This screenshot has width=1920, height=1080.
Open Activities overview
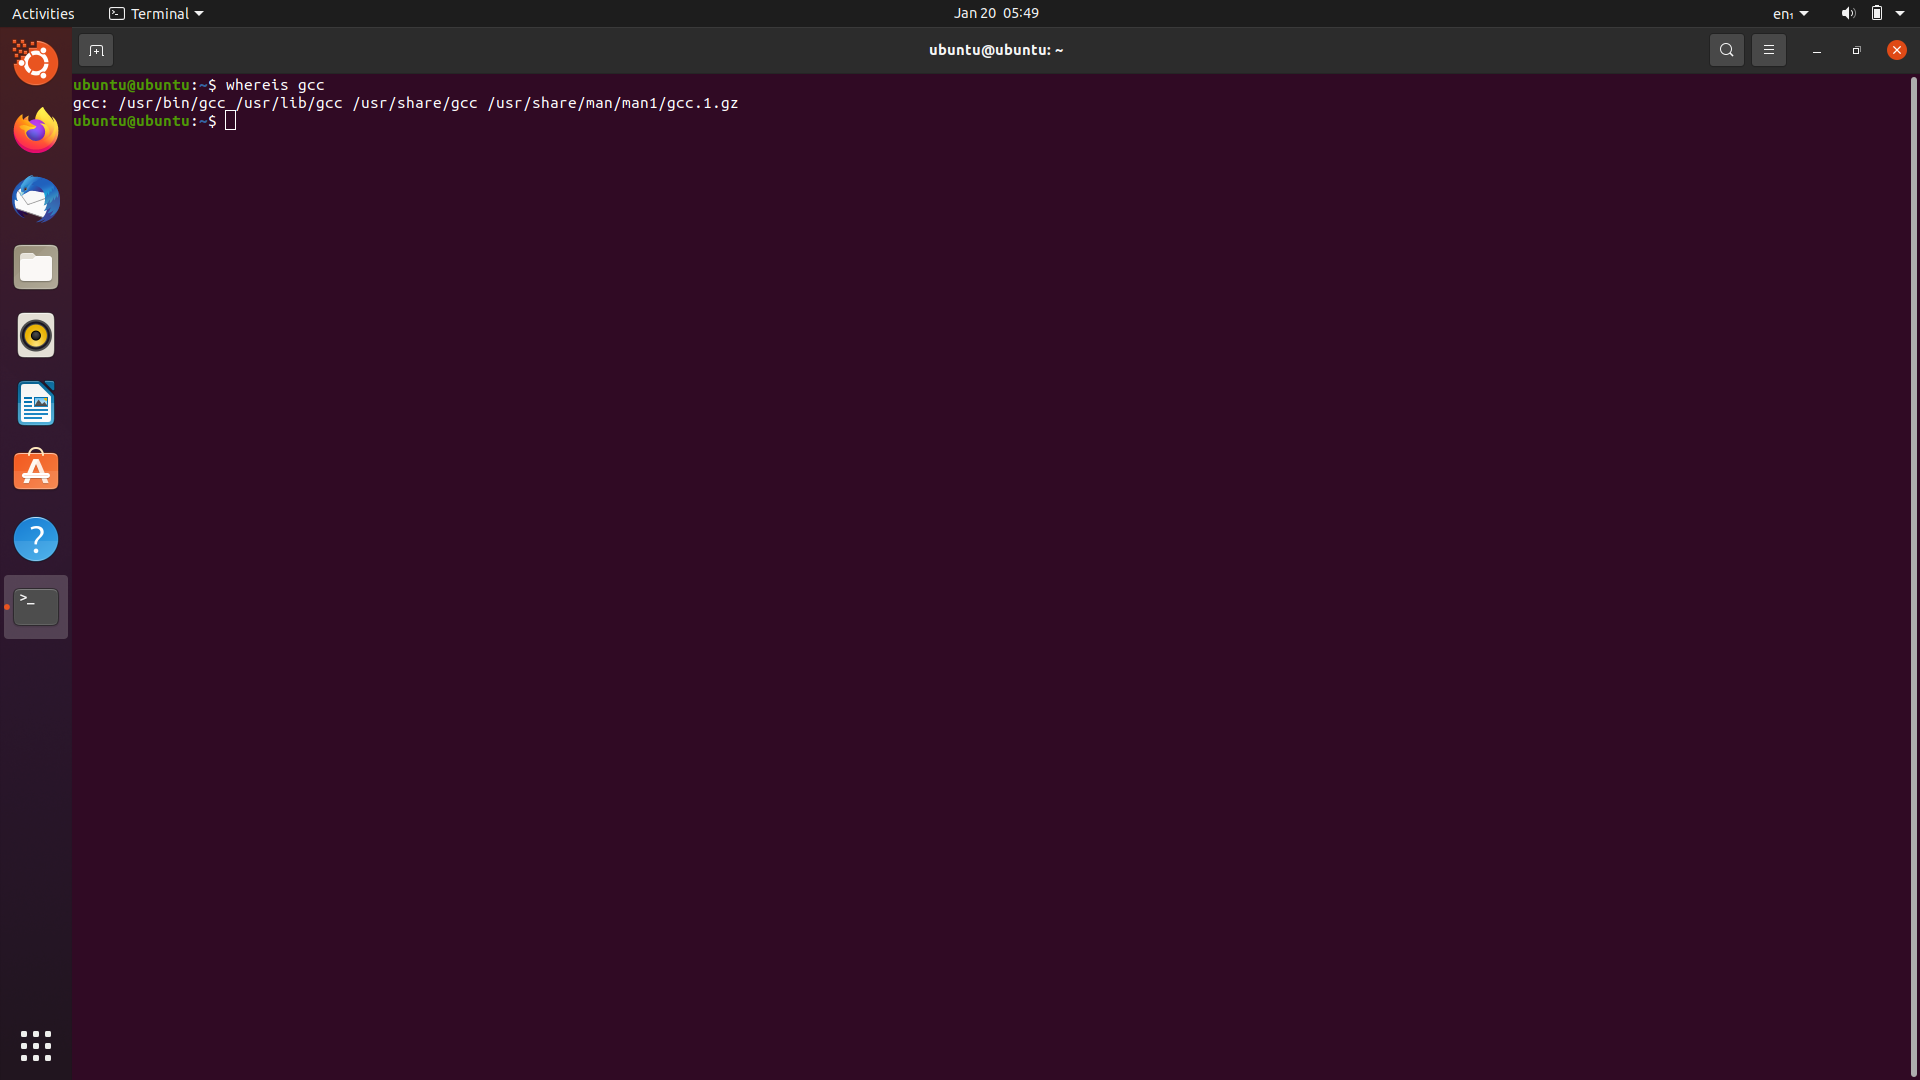[43, 13]
